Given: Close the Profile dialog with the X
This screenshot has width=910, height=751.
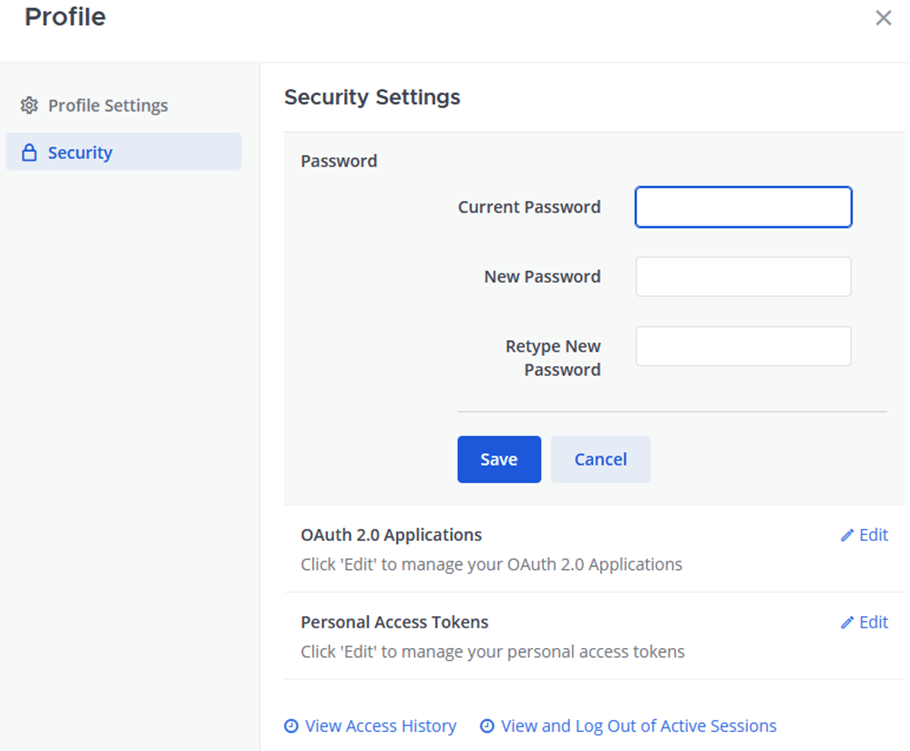Looking at the screenshot, I should point(883,18).
